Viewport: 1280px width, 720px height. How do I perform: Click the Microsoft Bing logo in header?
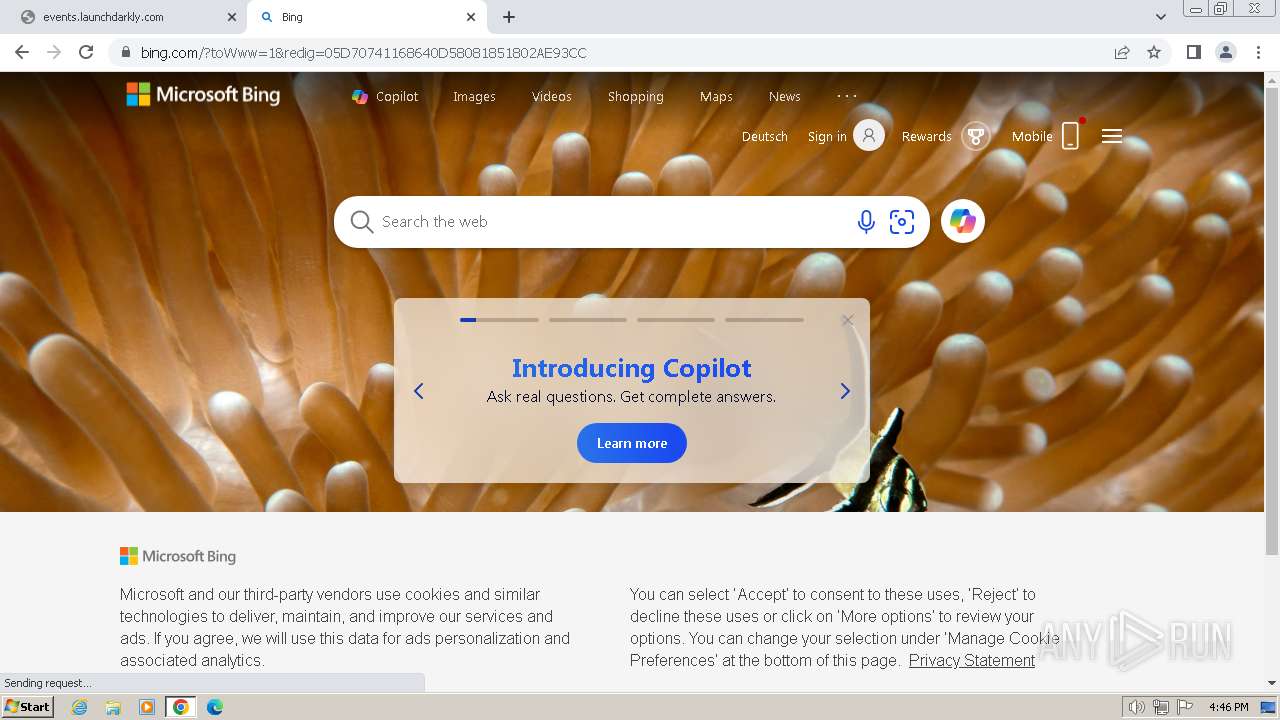click(x=203, y=95)
